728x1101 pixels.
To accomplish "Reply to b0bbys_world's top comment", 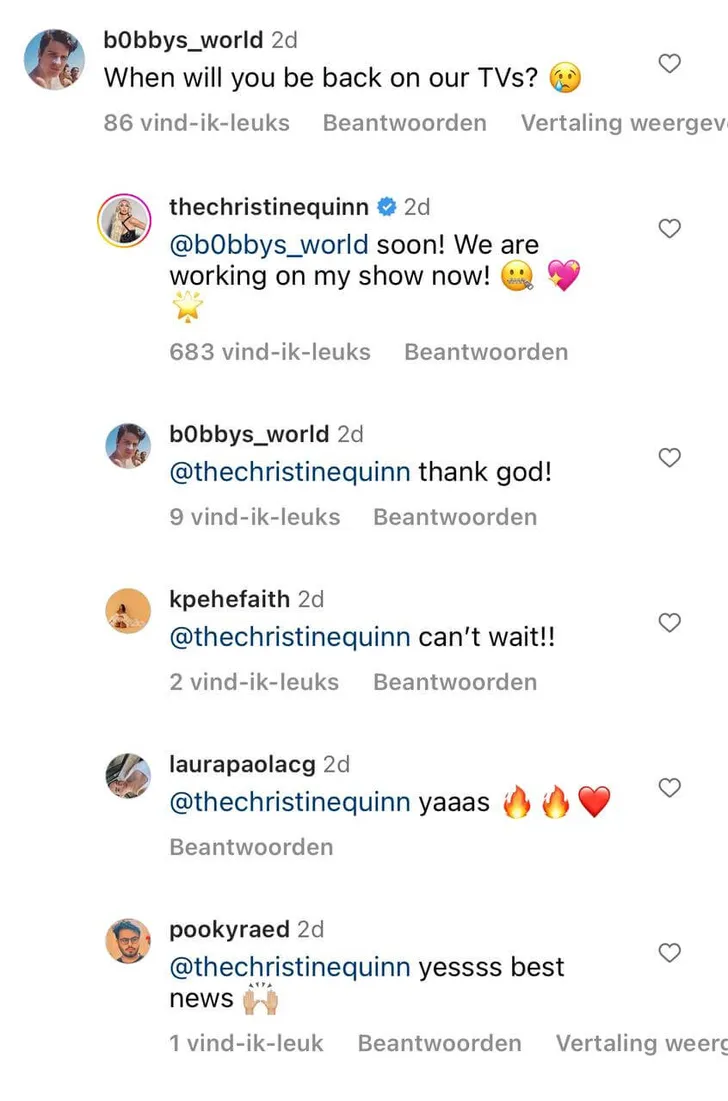I will 404,123.
